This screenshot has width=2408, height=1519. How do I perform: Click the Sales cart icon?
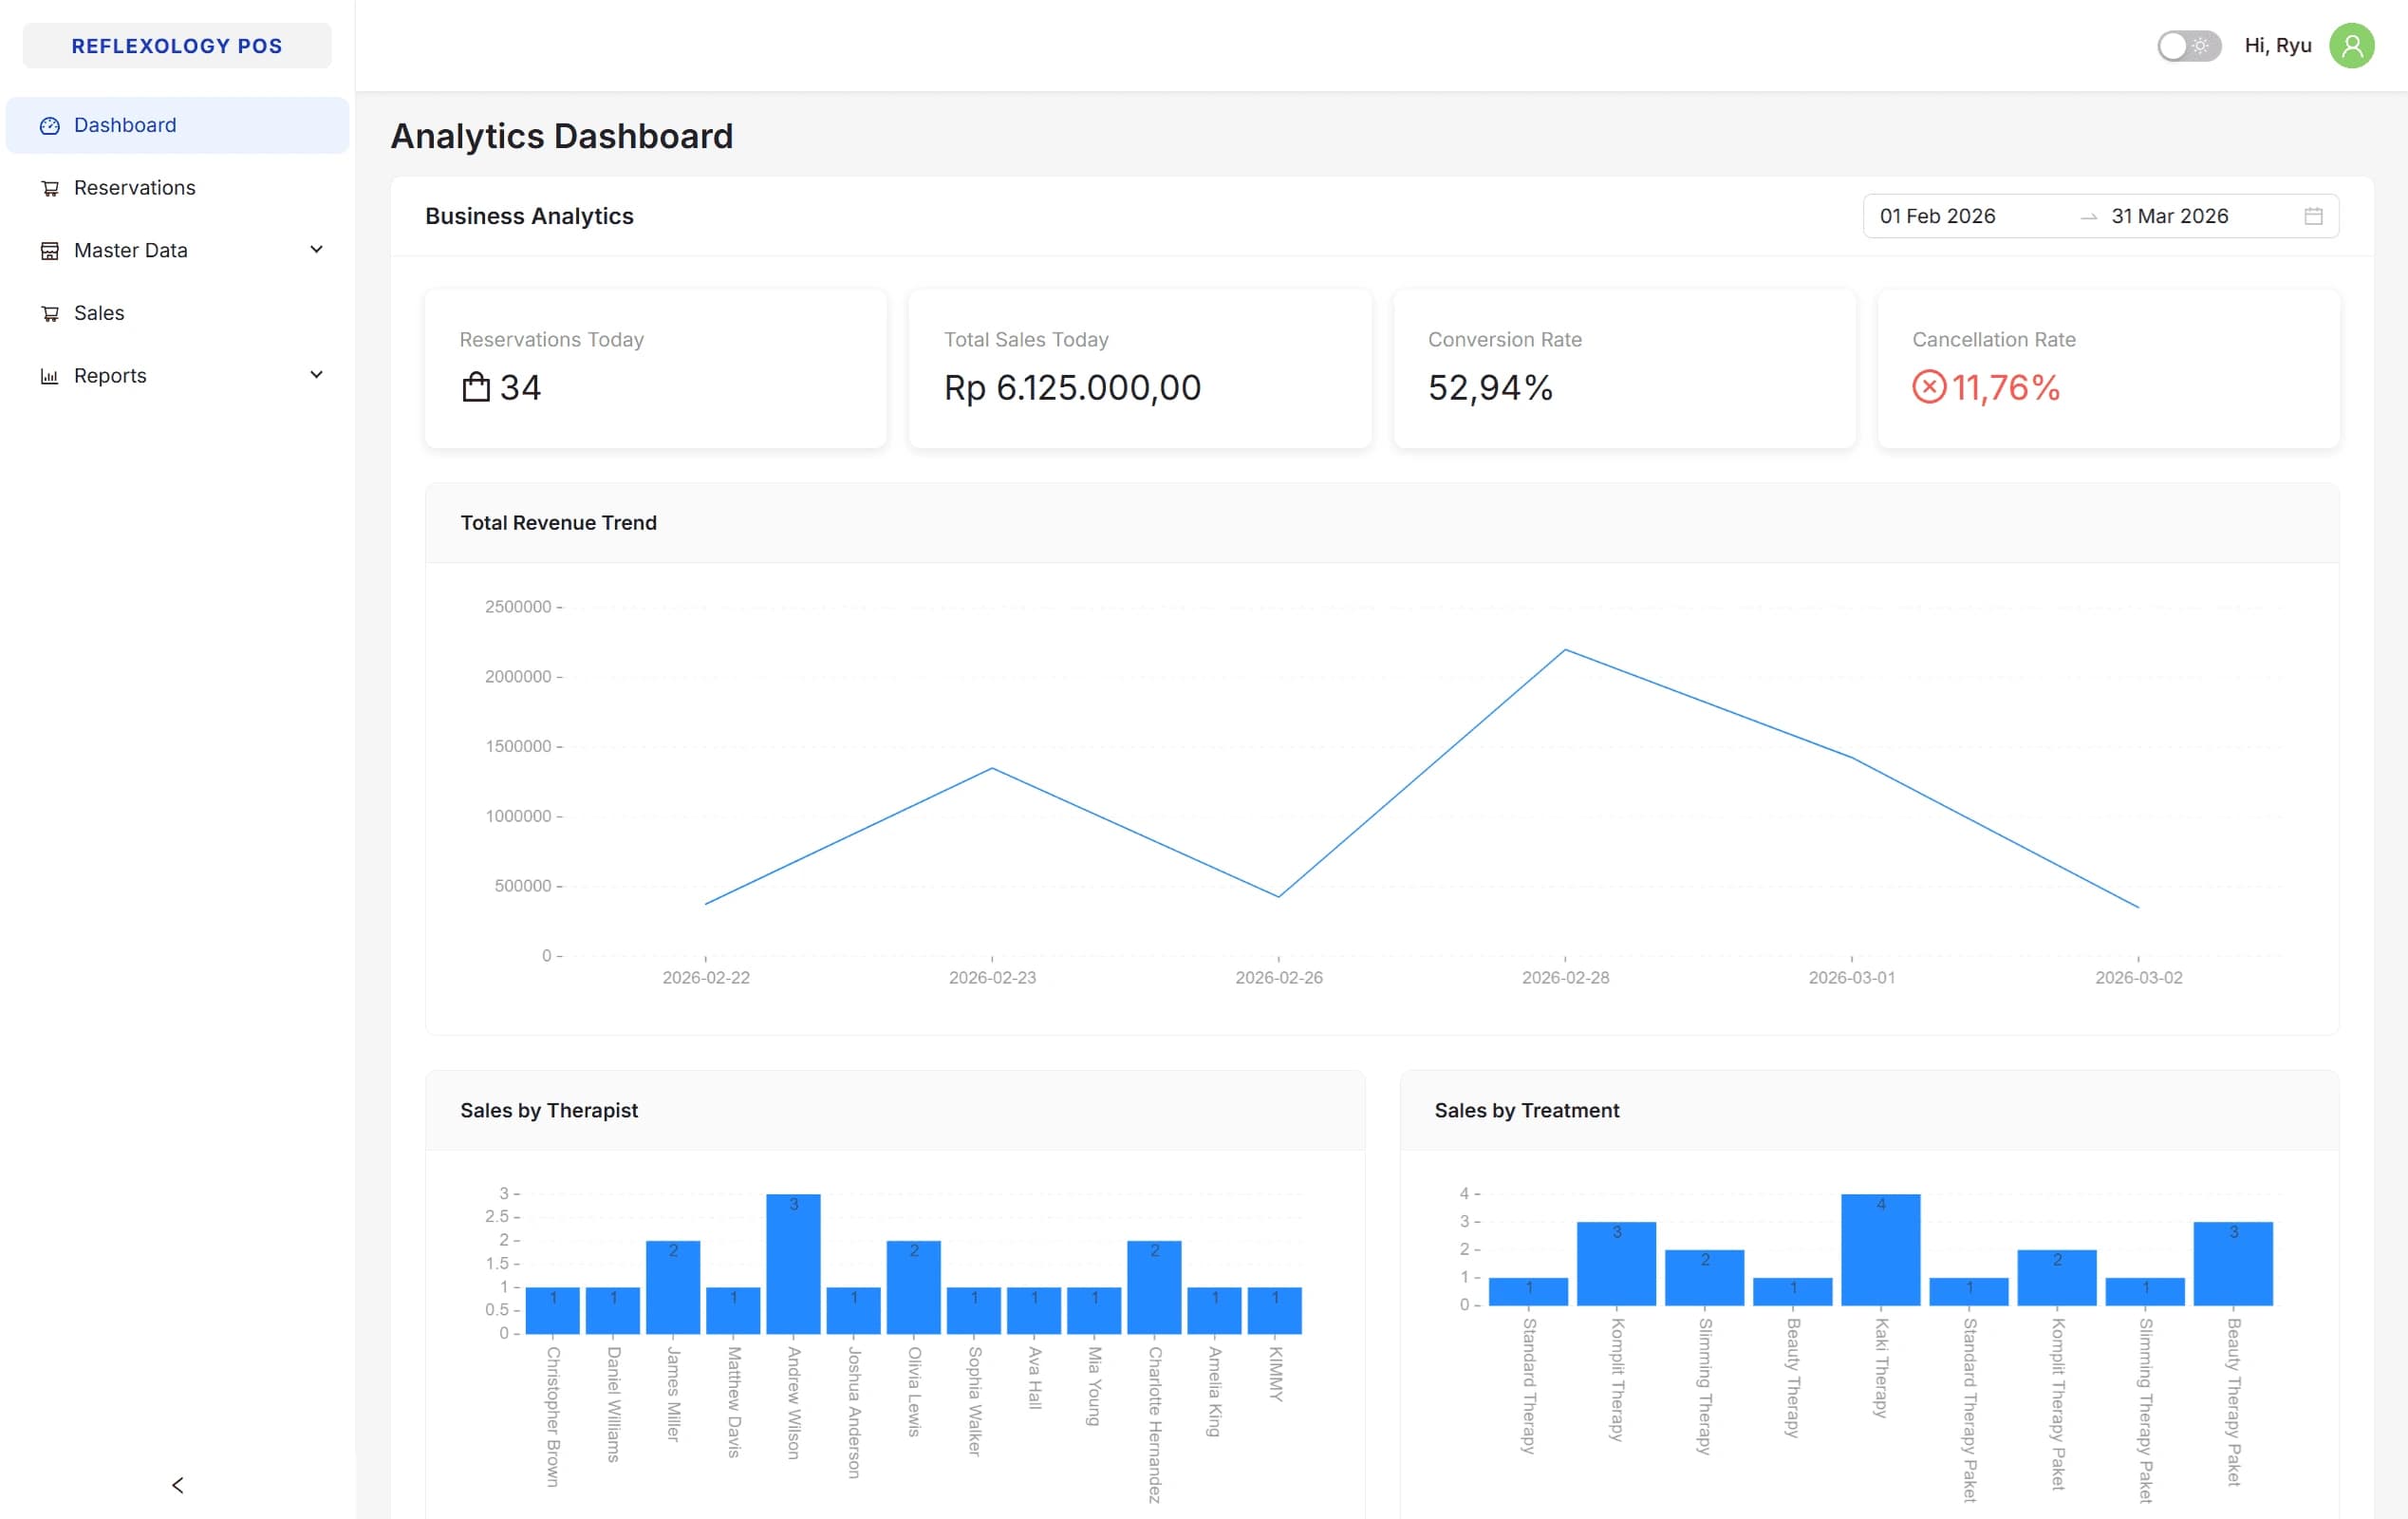tap(49, 314)
